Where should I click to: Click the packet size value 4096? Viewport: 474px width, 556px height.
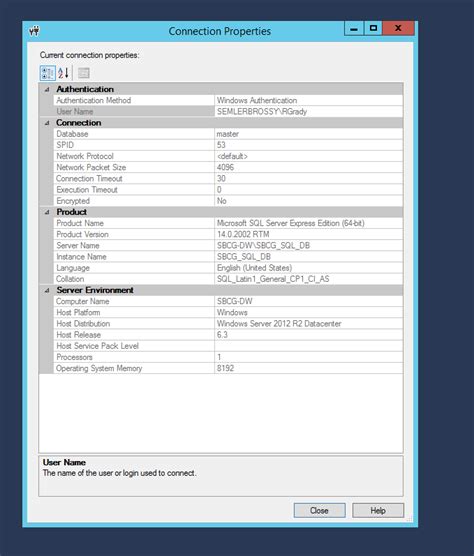225,167
